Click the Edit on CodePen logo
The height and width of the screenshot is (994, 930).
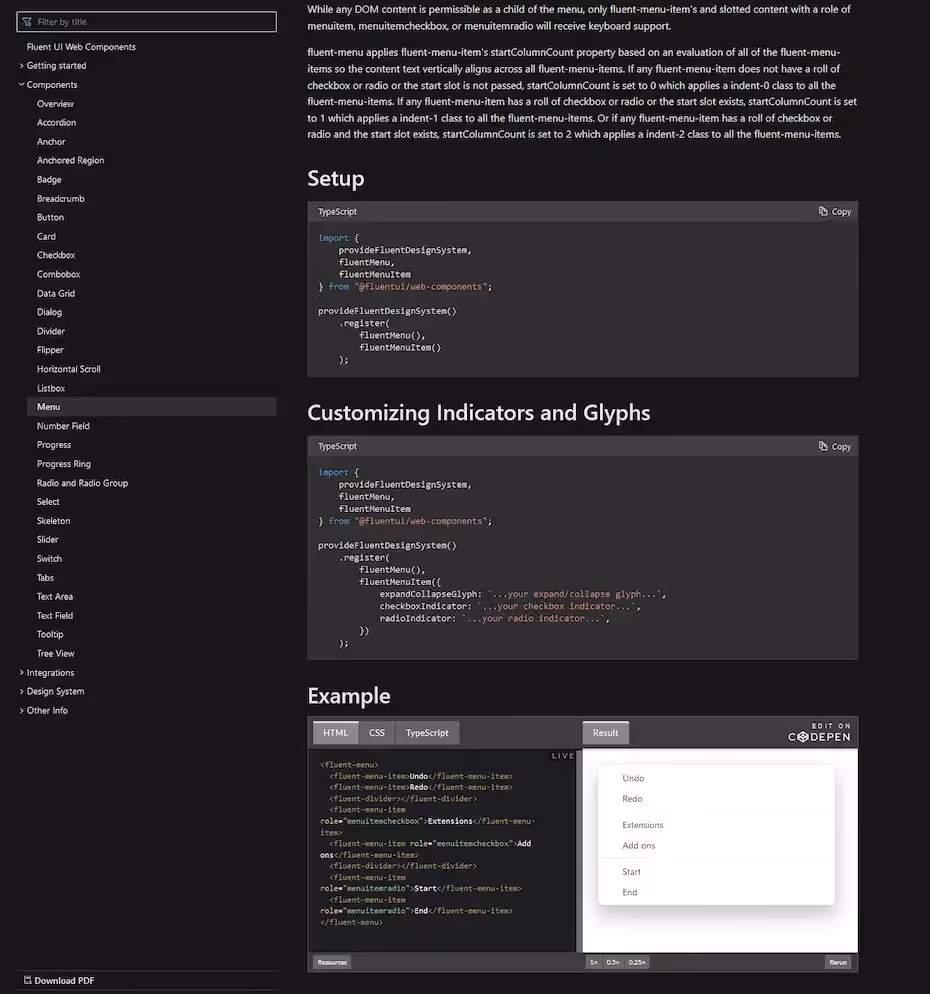[819, 732]
